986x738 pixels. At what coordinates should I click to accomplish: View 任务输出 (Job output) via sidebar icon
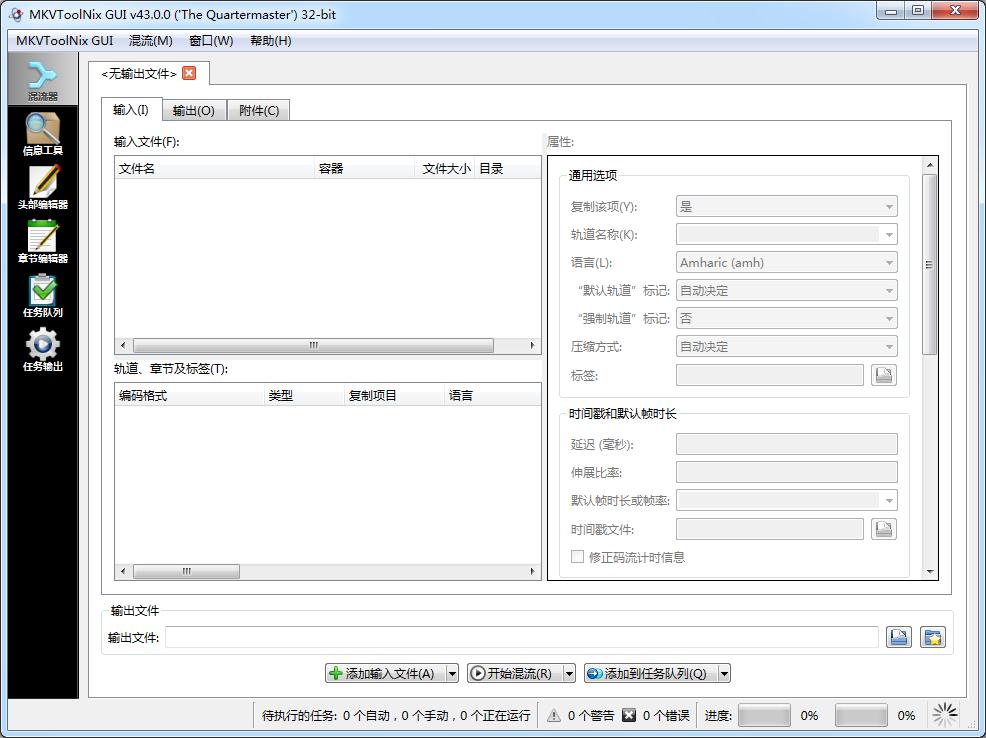click(x=44, y=347)
